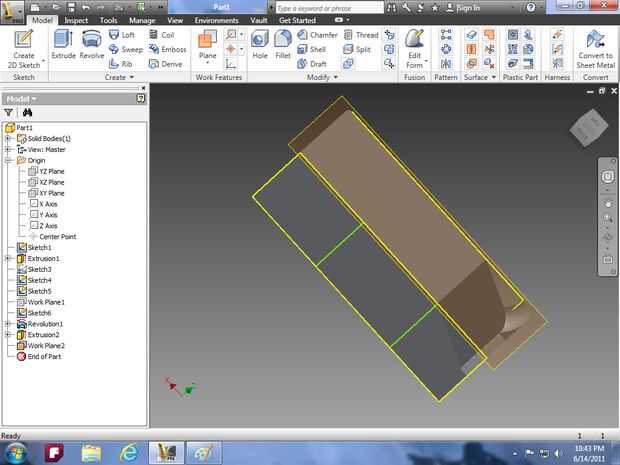
Task: Open the Help question mark button
Action: 531,7
